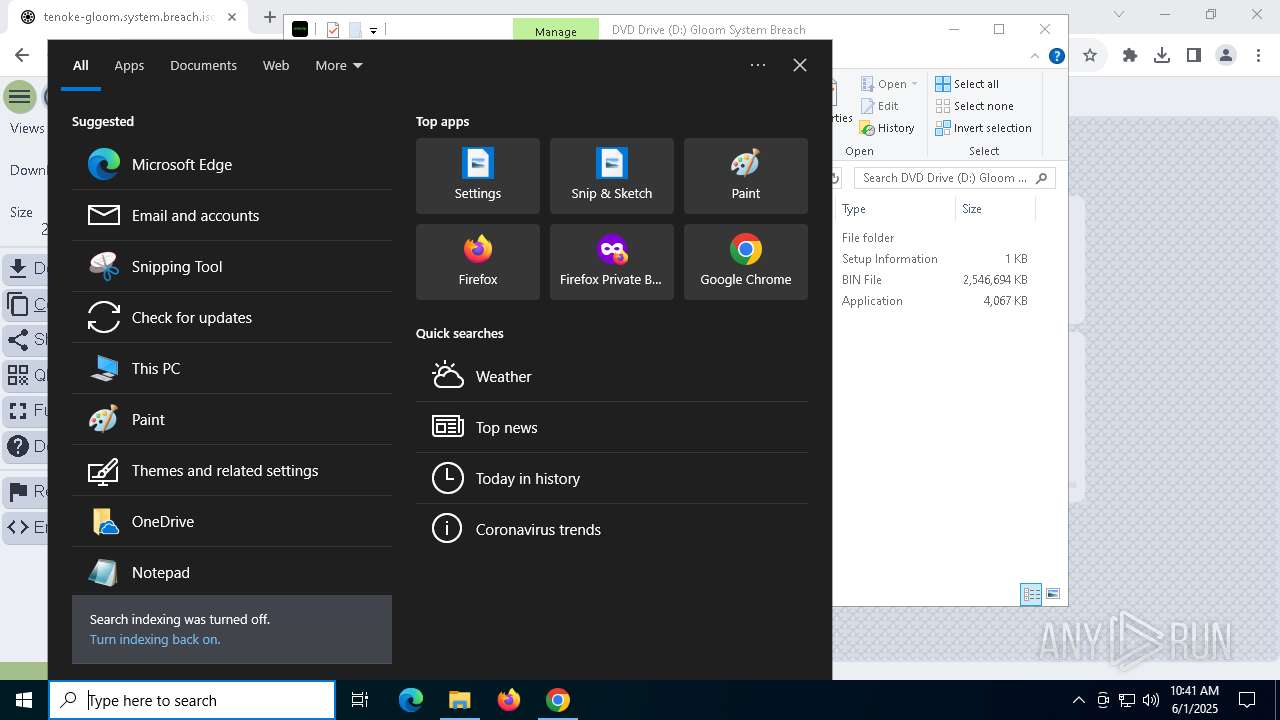Switch Explorer to details view icon
This screenshot has height=720, width=1280.
(x=1031, y=594)
